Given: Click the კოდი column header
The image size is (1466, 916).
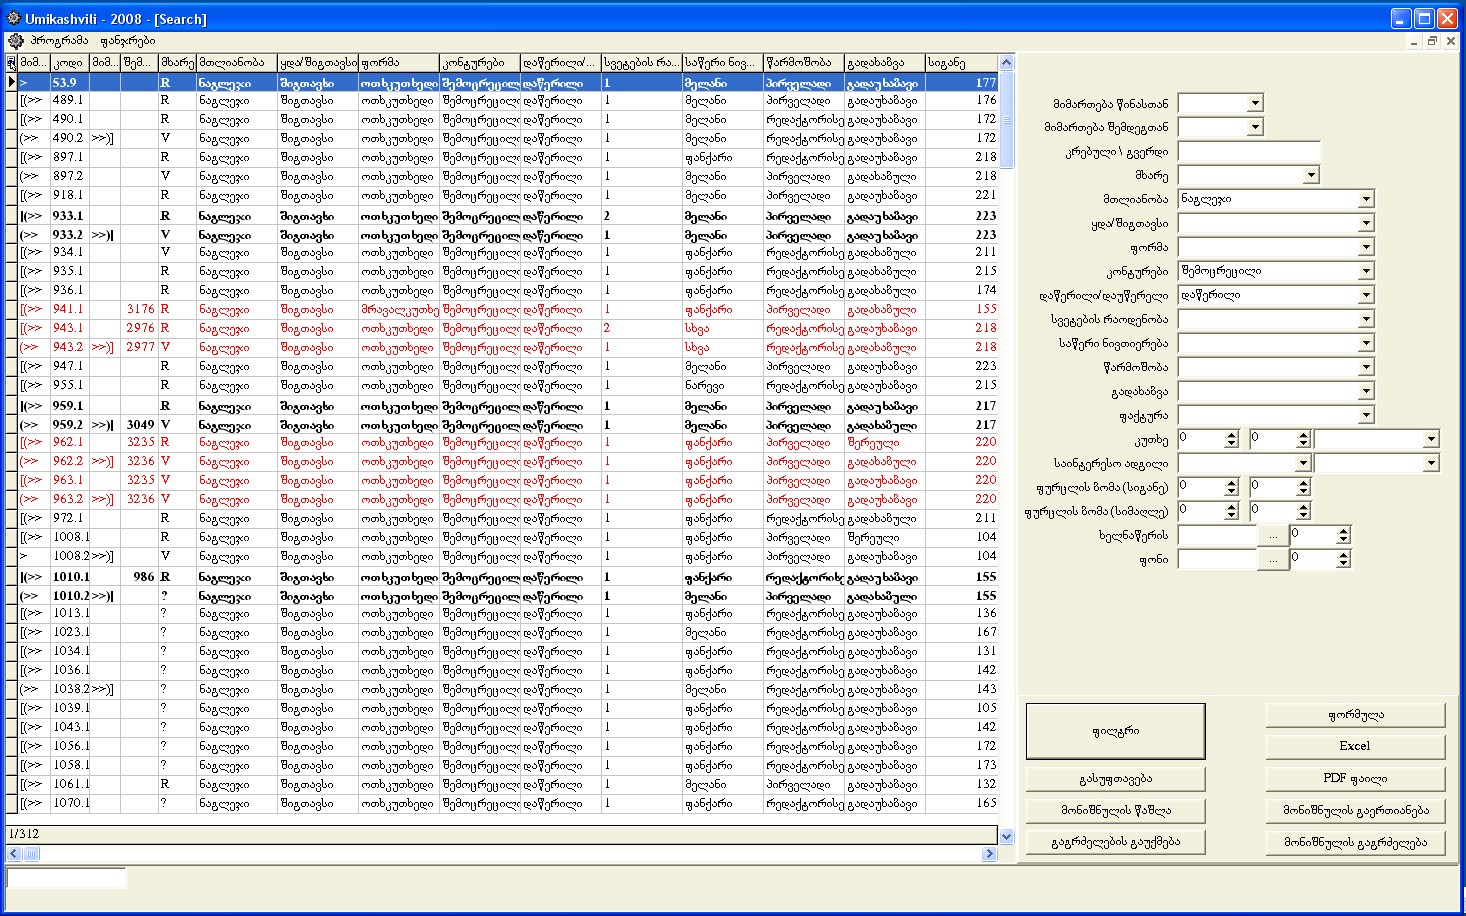Looking at the screenshot, I should (69, 63).
